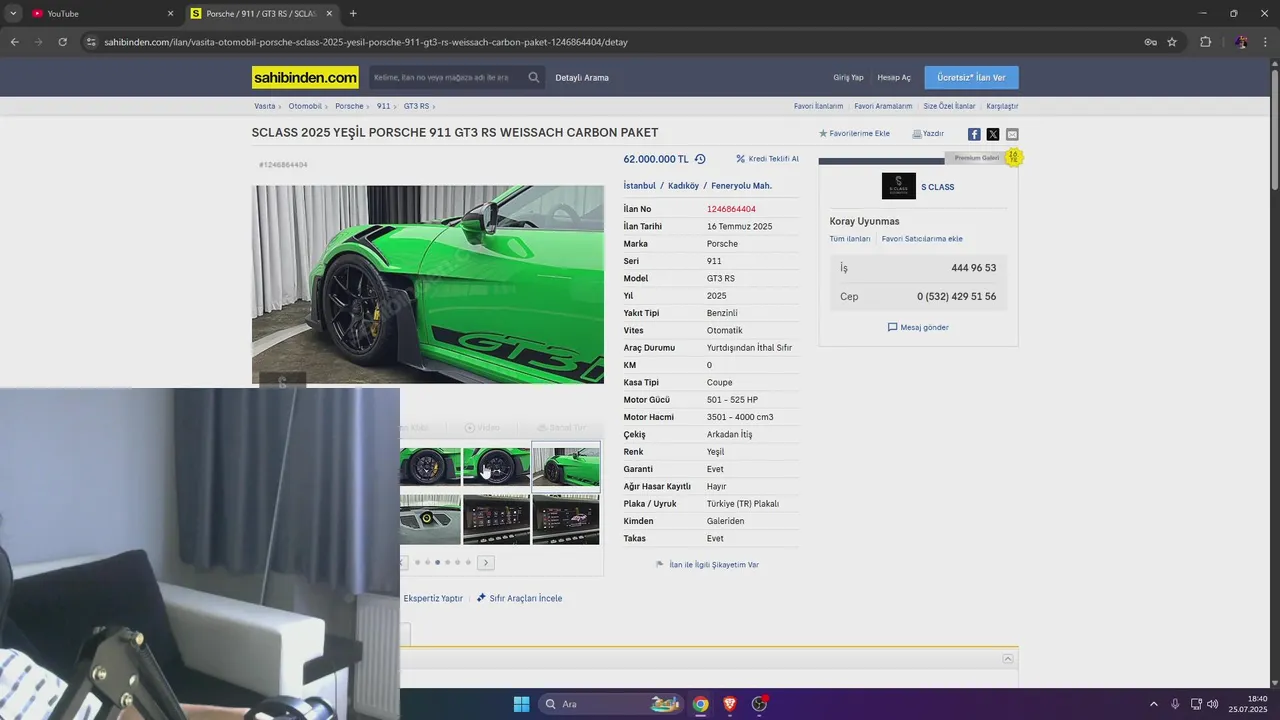This screenshot has width=1280, height=720.
Task: Open Chrome profile avatar
Action: click(x=1241, y=42)
